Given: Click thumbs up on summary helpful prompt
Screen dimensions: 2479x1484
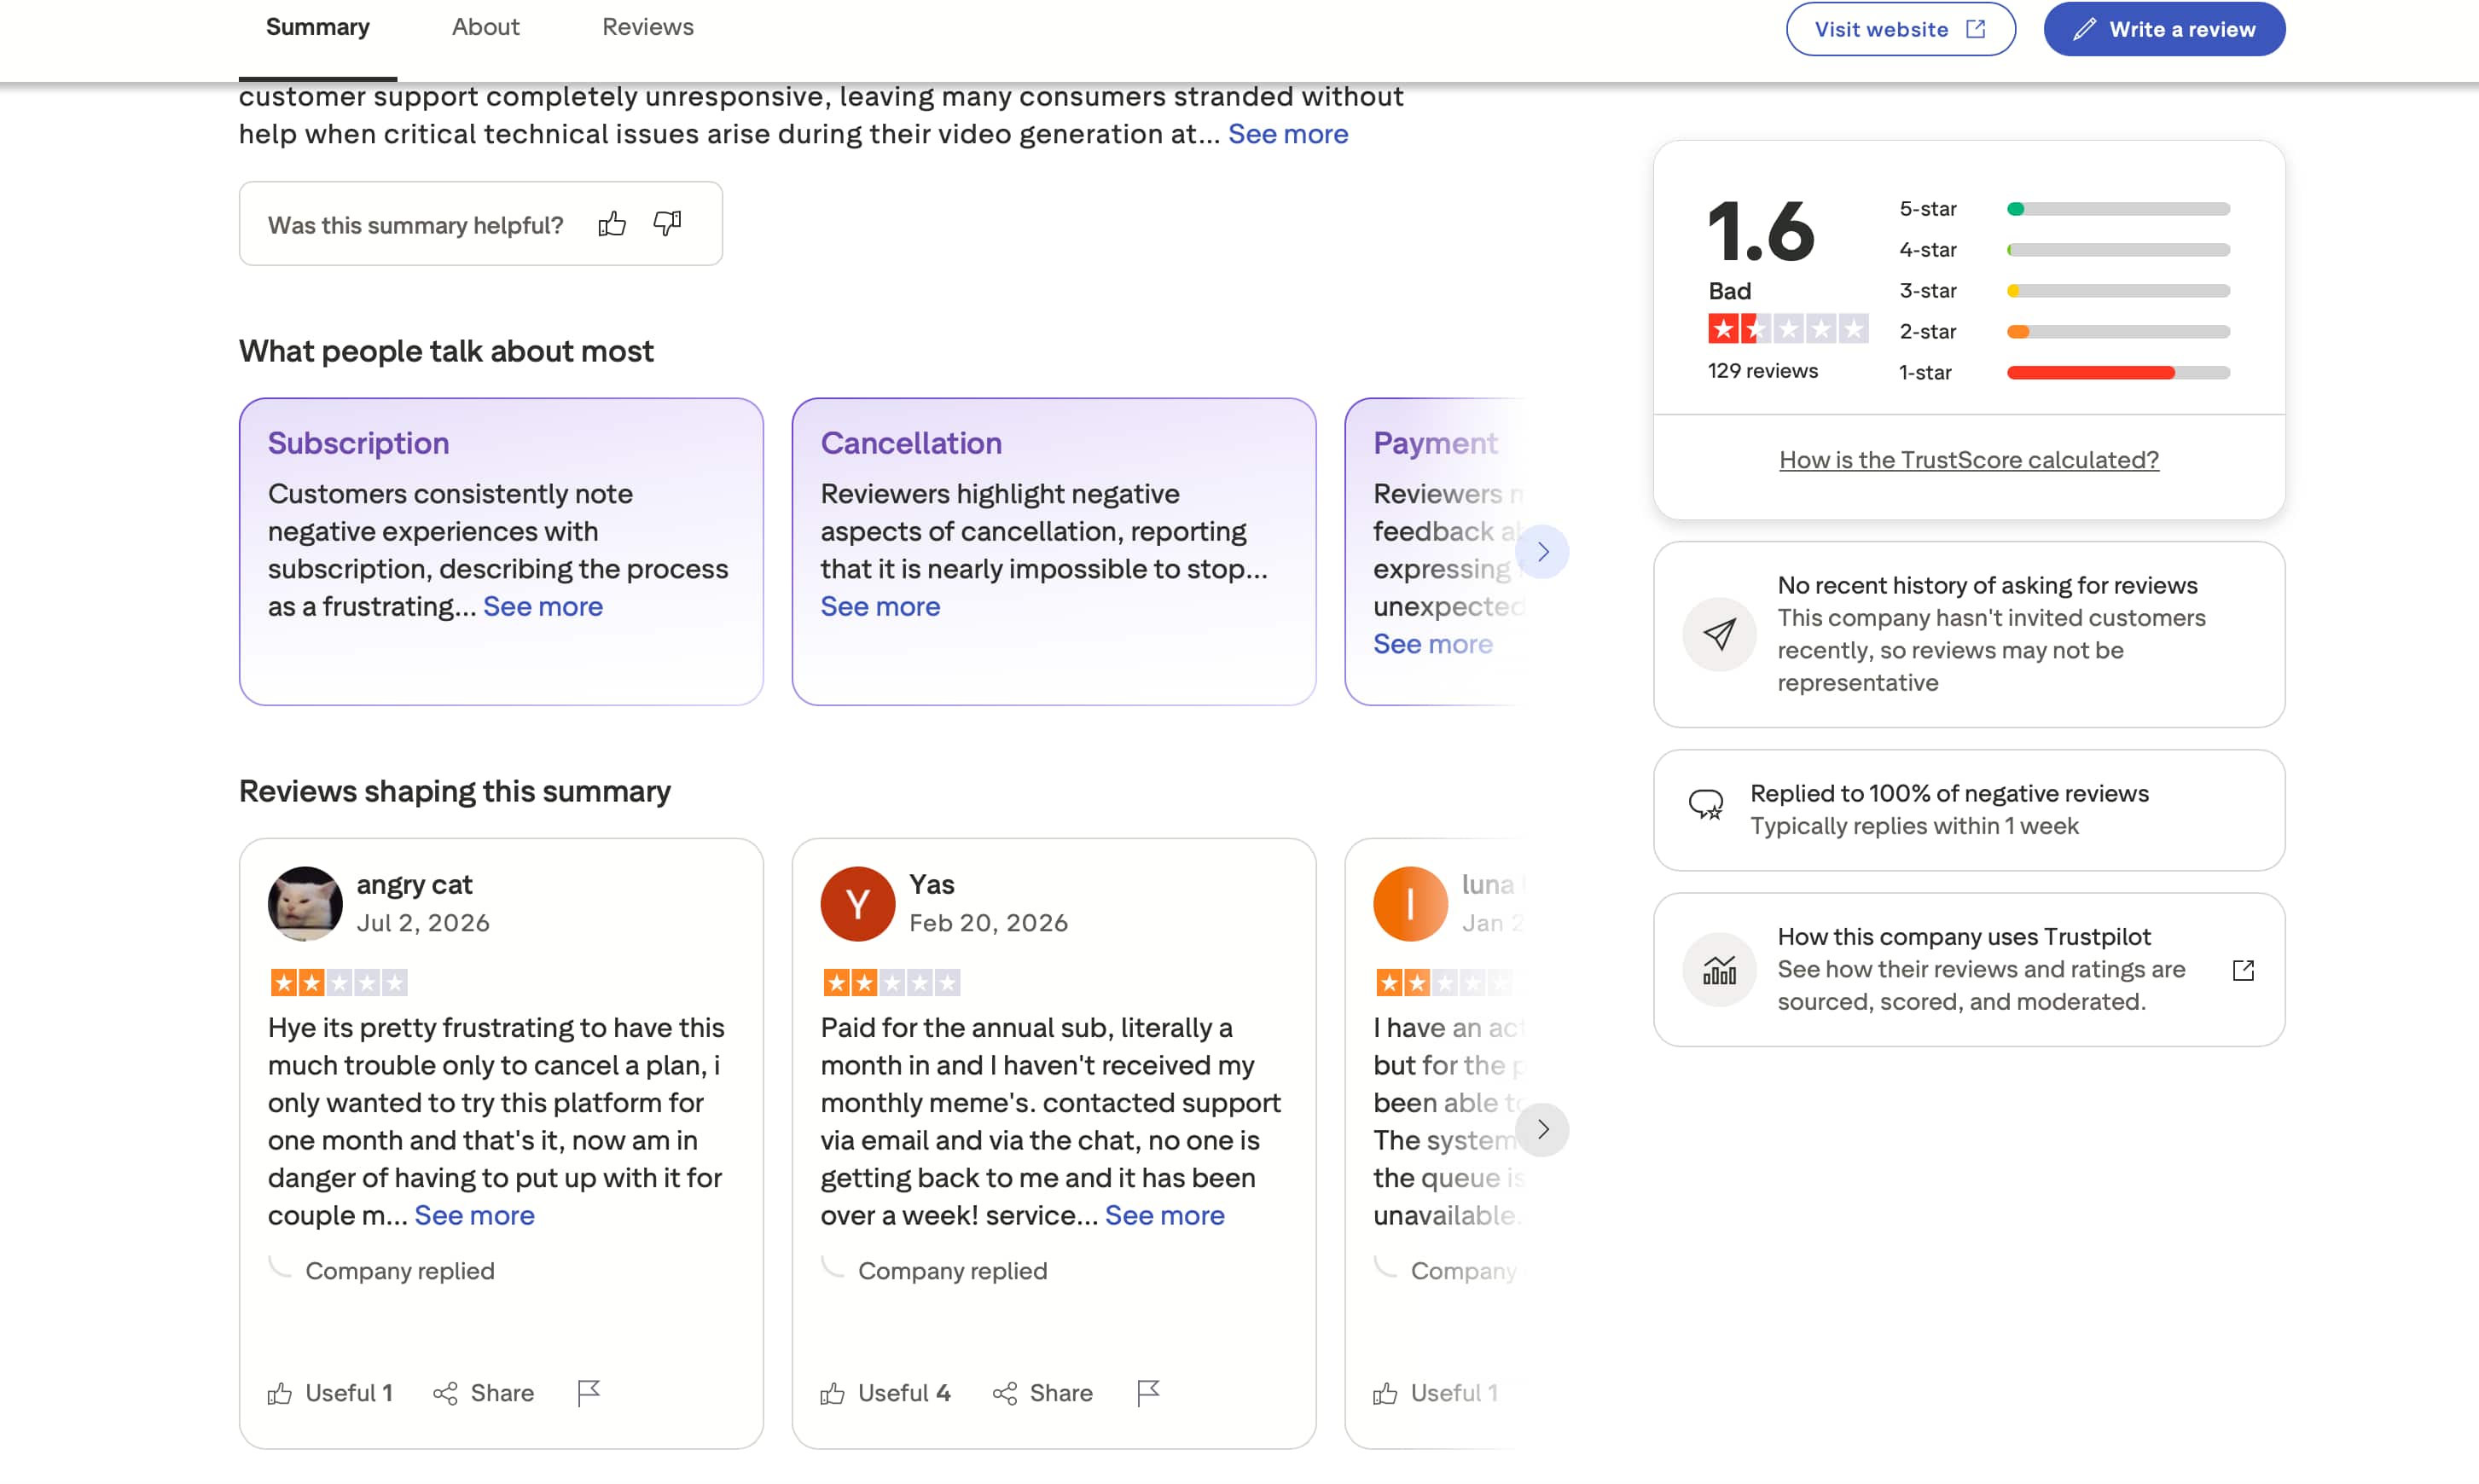Looking at the screenshot, I should pyautogui.click(x=612, y=224).
